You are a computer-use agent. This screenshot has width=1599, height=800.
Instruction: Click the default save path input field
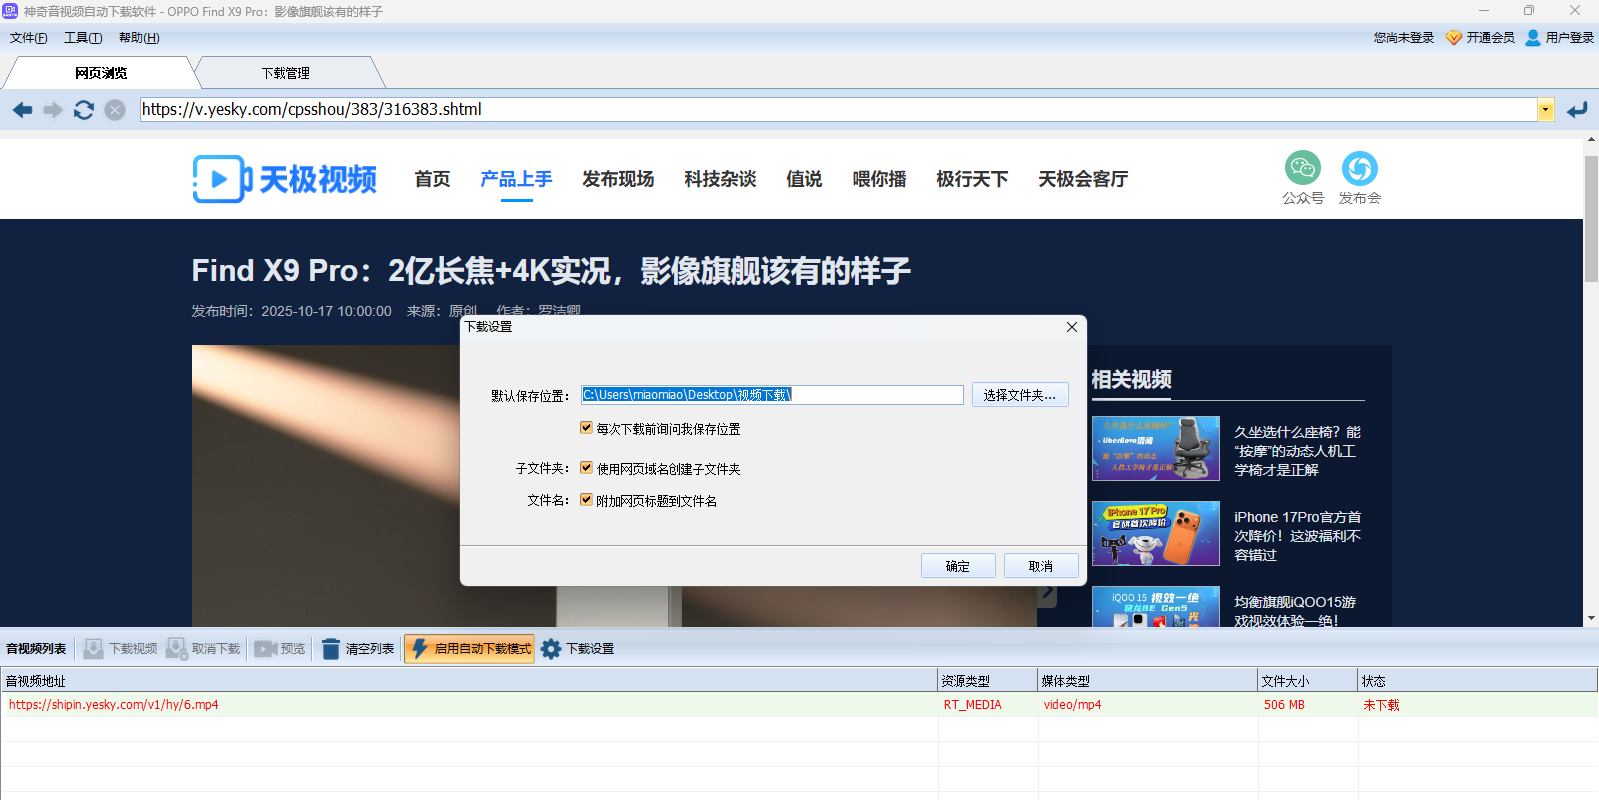pyautogui.click(x=771, y=395)
